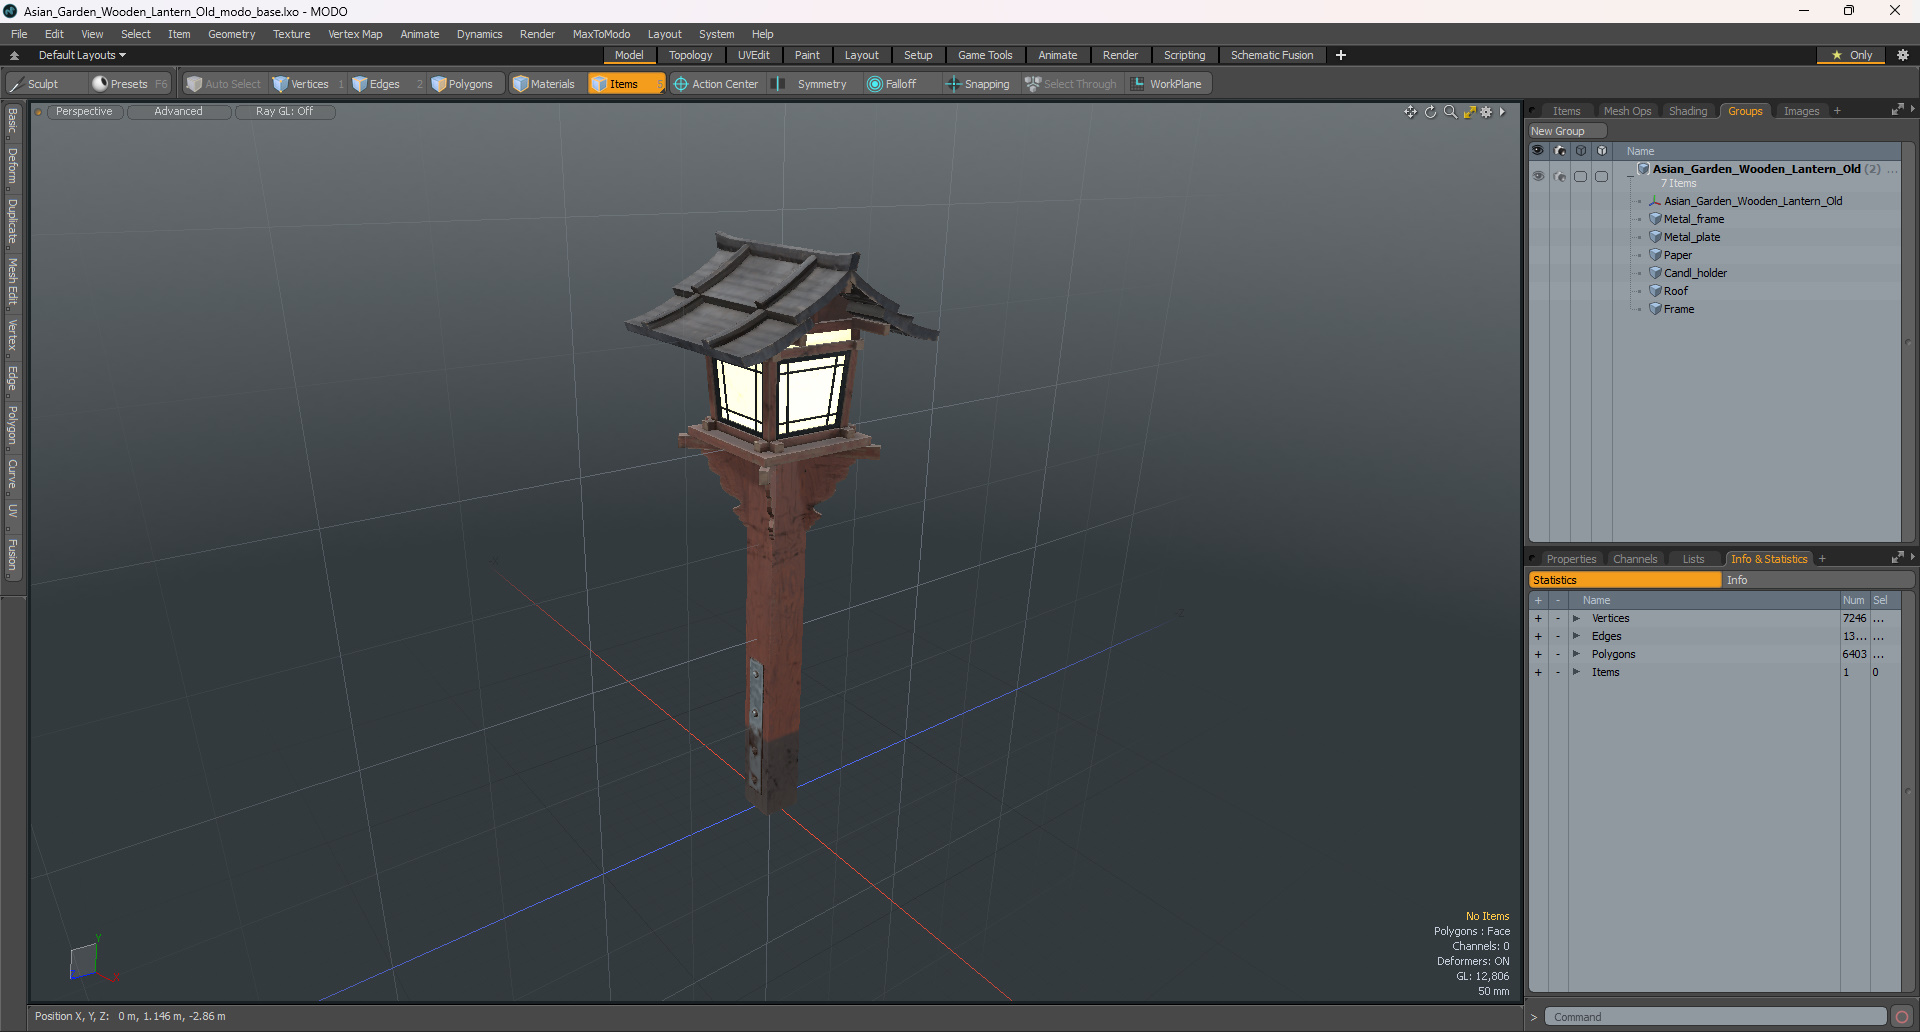The height and width of the screenshot is (1032, 1920).
Task: Toggle visibility eye of lantern group
Action: [1538, 176]
